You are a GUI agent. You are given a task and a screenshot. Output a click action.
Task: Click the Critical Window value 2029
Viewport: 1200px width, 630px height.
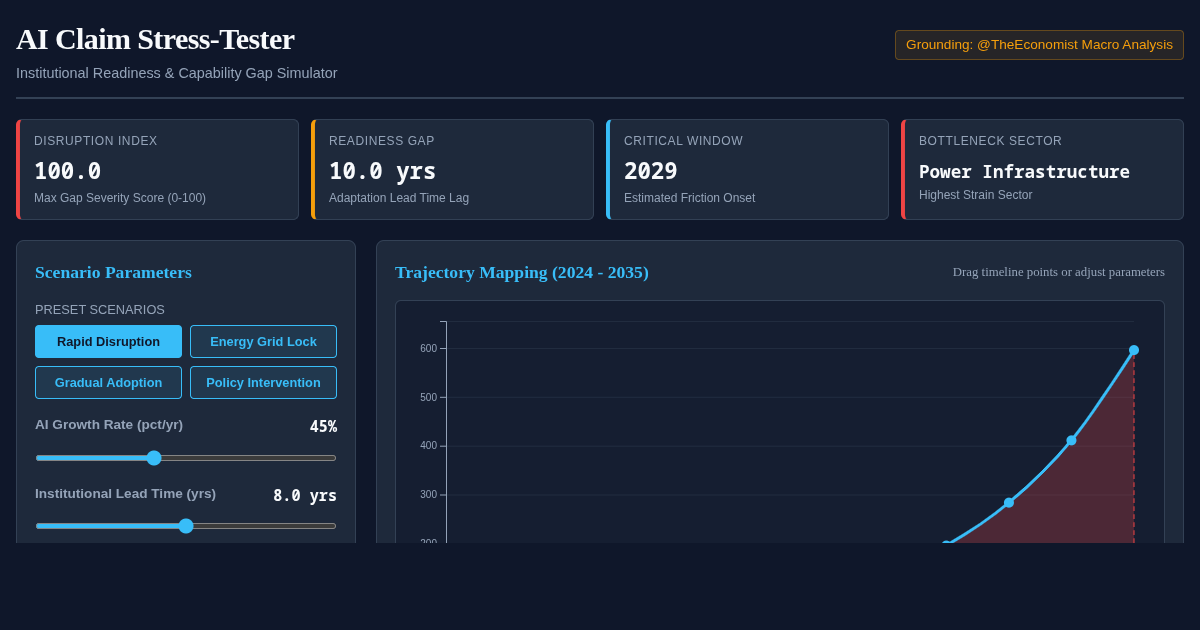[x=651, y=171]
